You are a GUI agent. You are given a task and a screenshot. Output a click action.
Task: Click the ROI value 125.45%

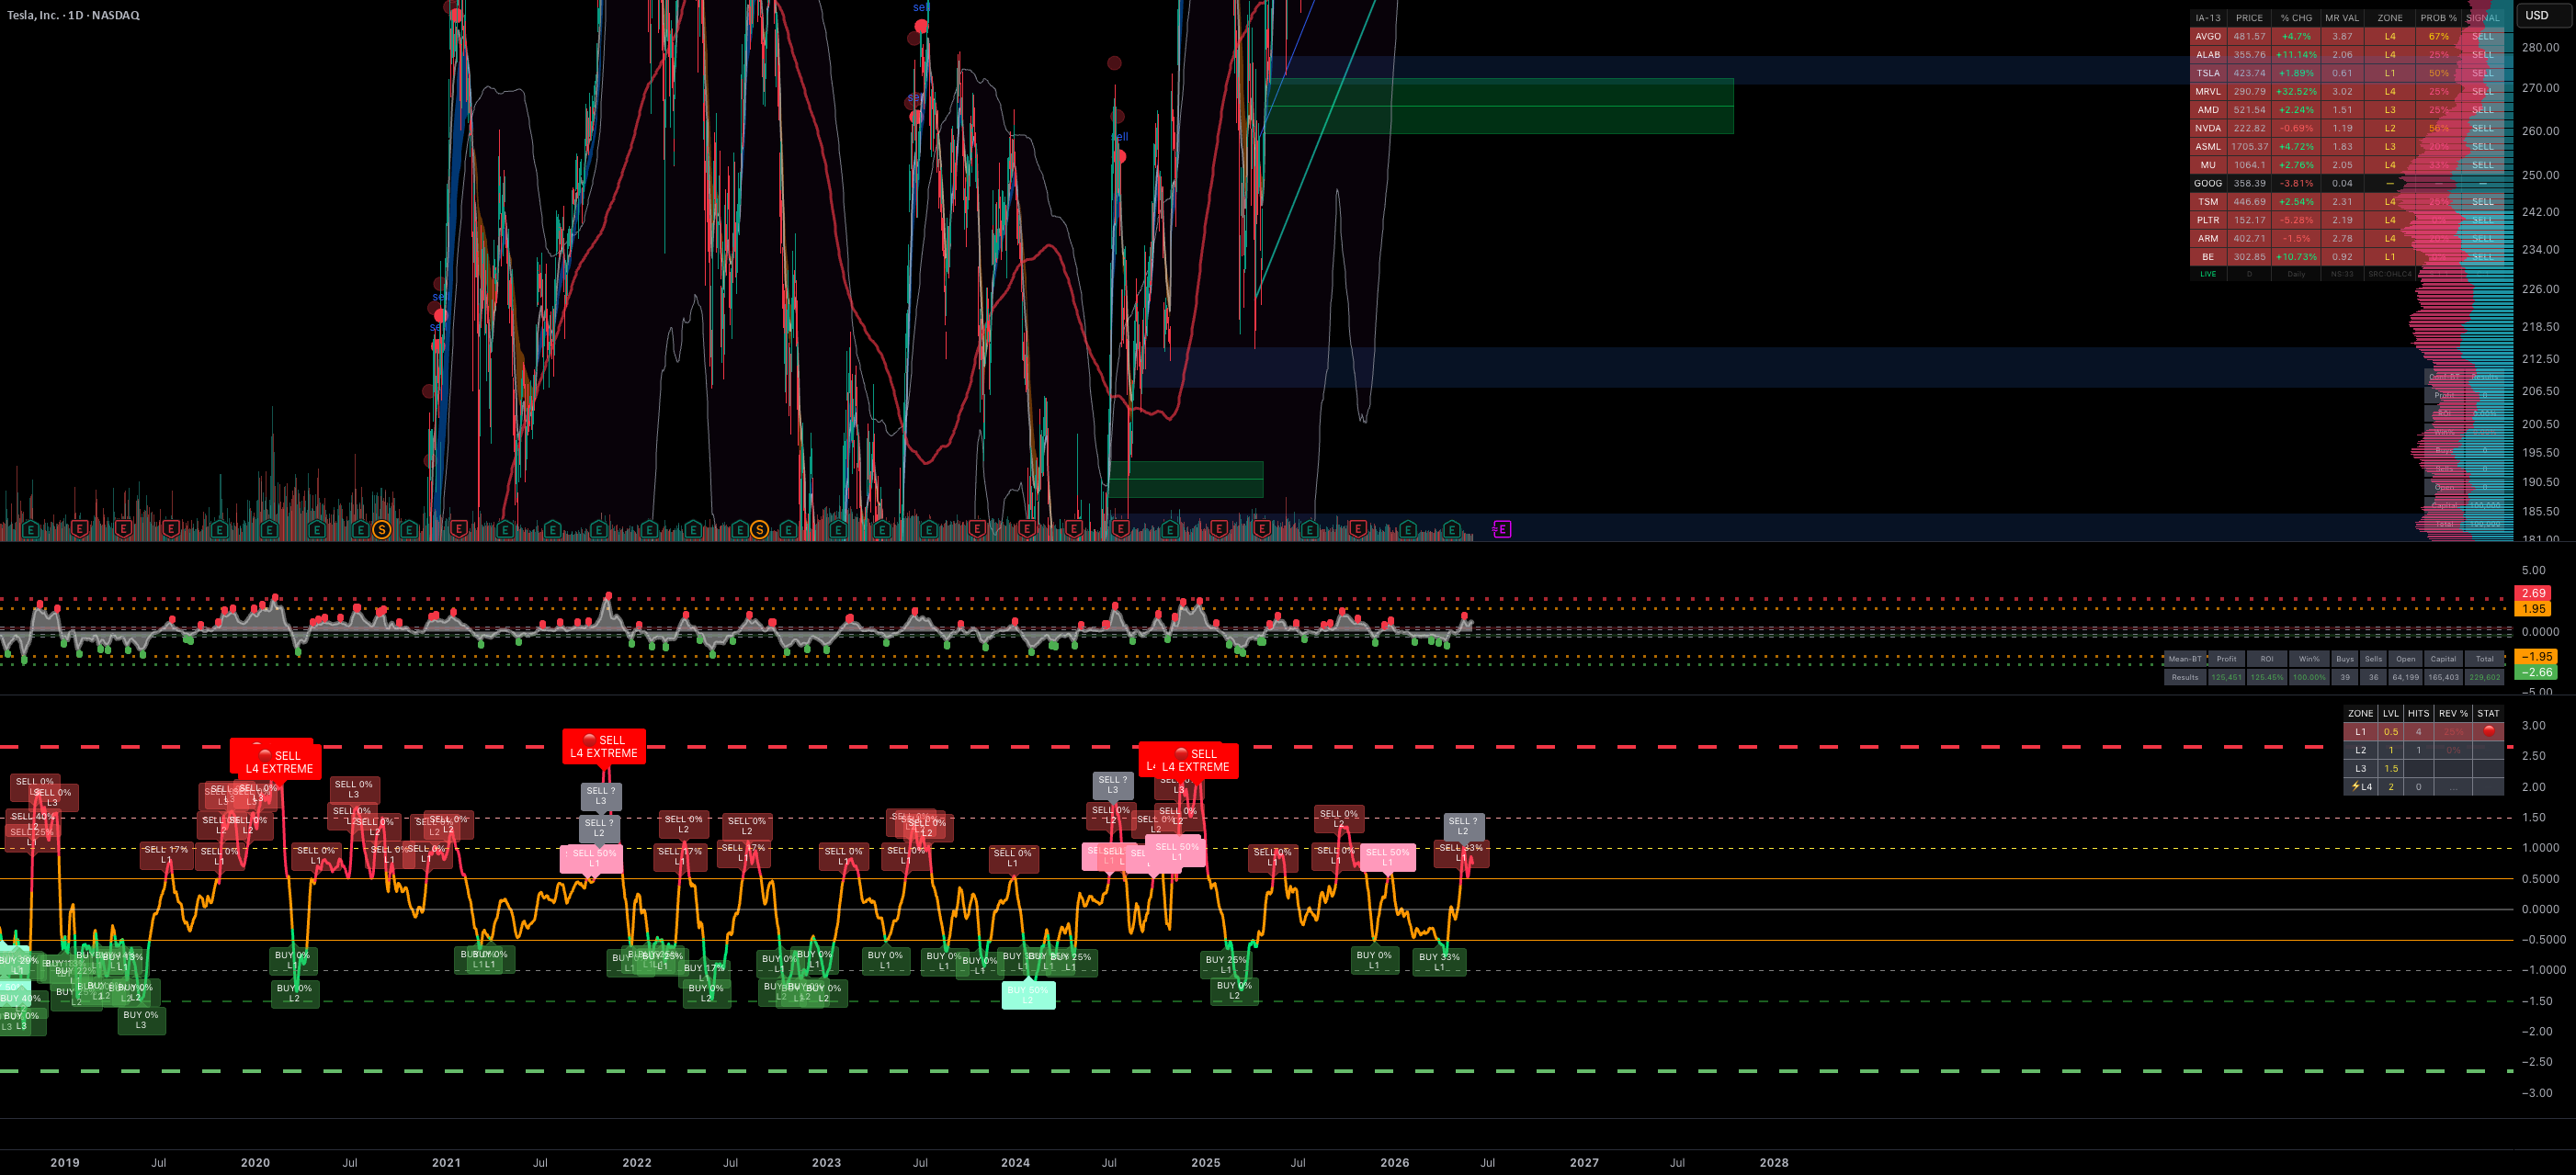pos(2267,677)
